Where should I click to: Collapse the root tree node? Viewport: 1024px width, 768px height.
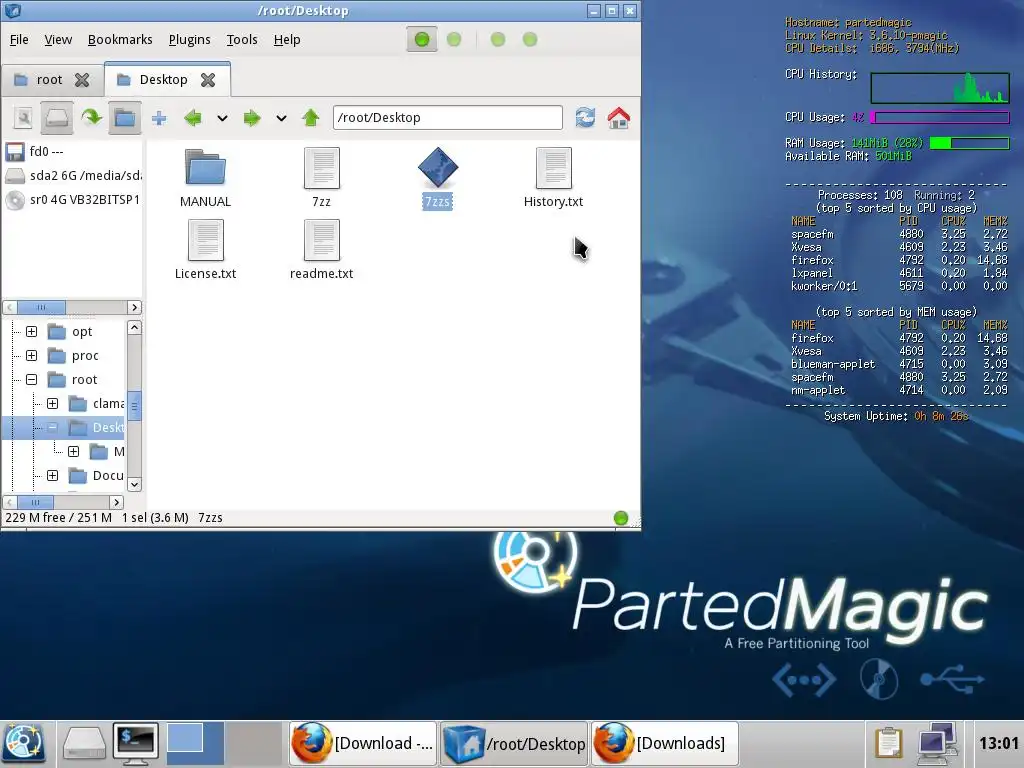(x=31, y=380)
